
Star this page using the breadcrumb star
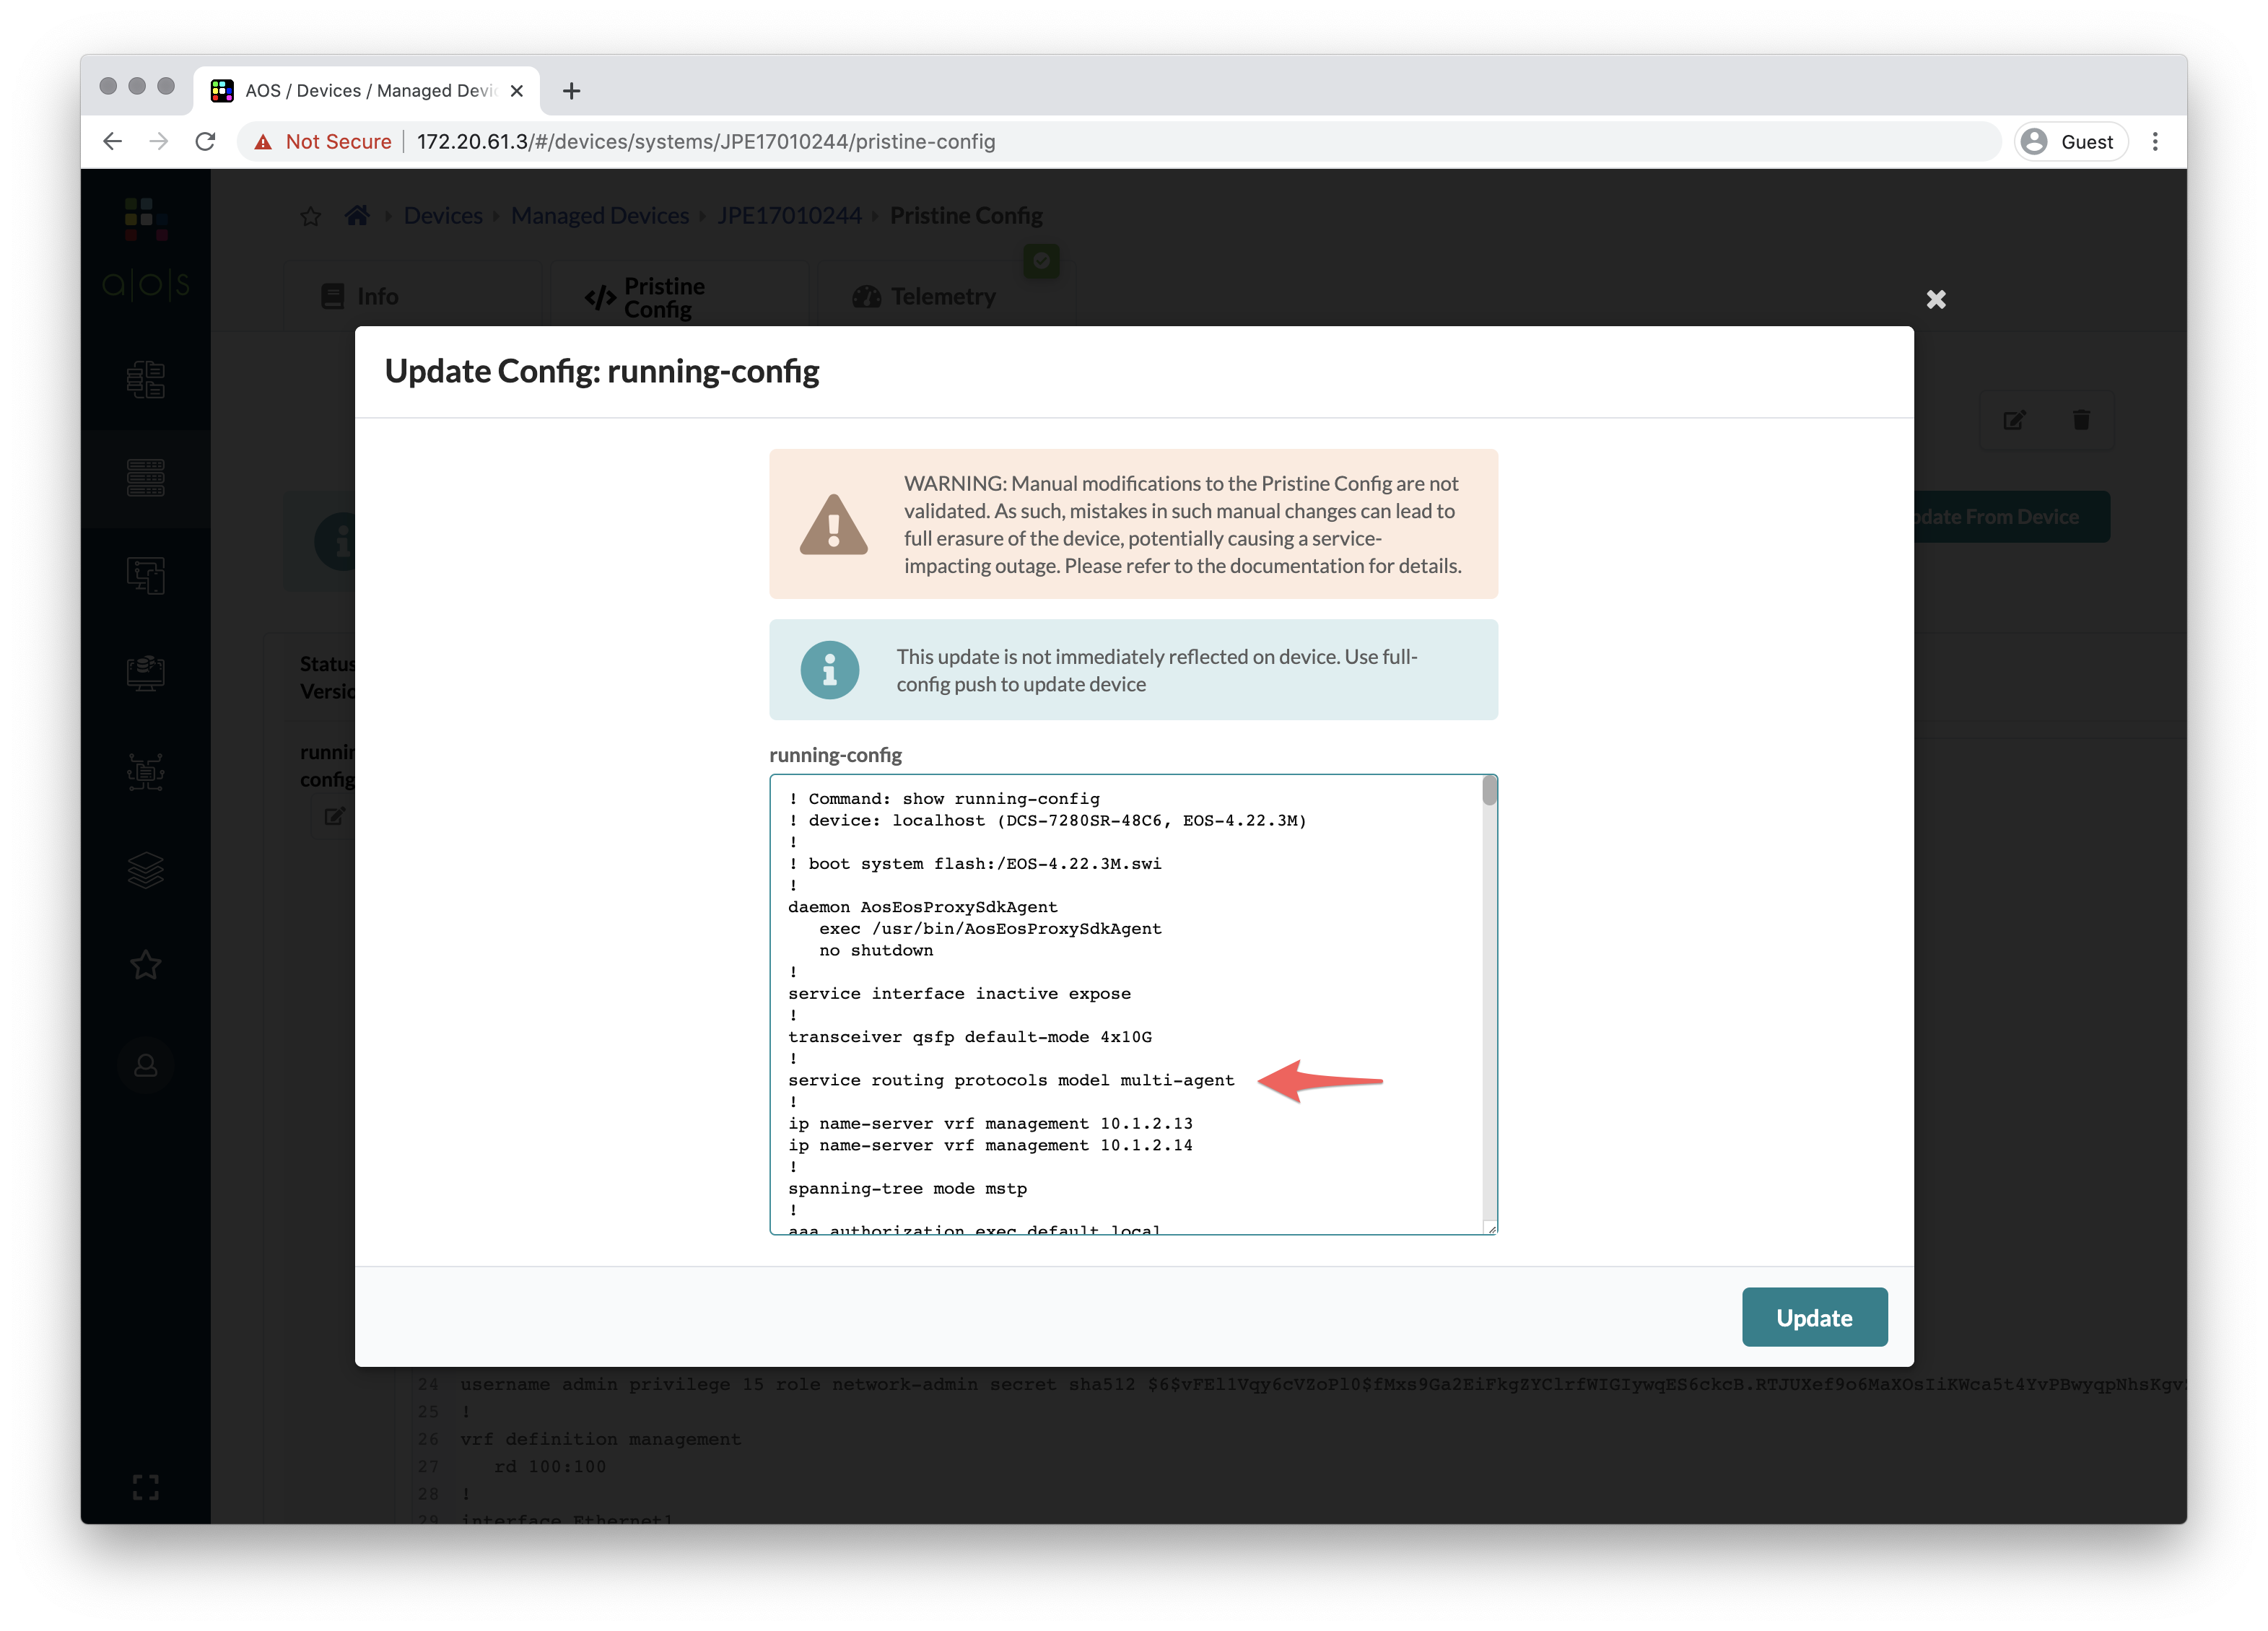[310, 215]
